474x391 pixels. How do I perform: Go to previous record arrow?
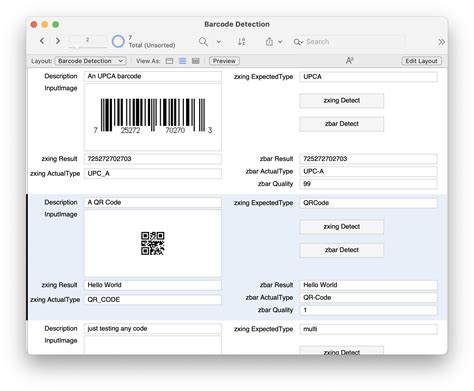pyautogui.click(x=42, y=41)
